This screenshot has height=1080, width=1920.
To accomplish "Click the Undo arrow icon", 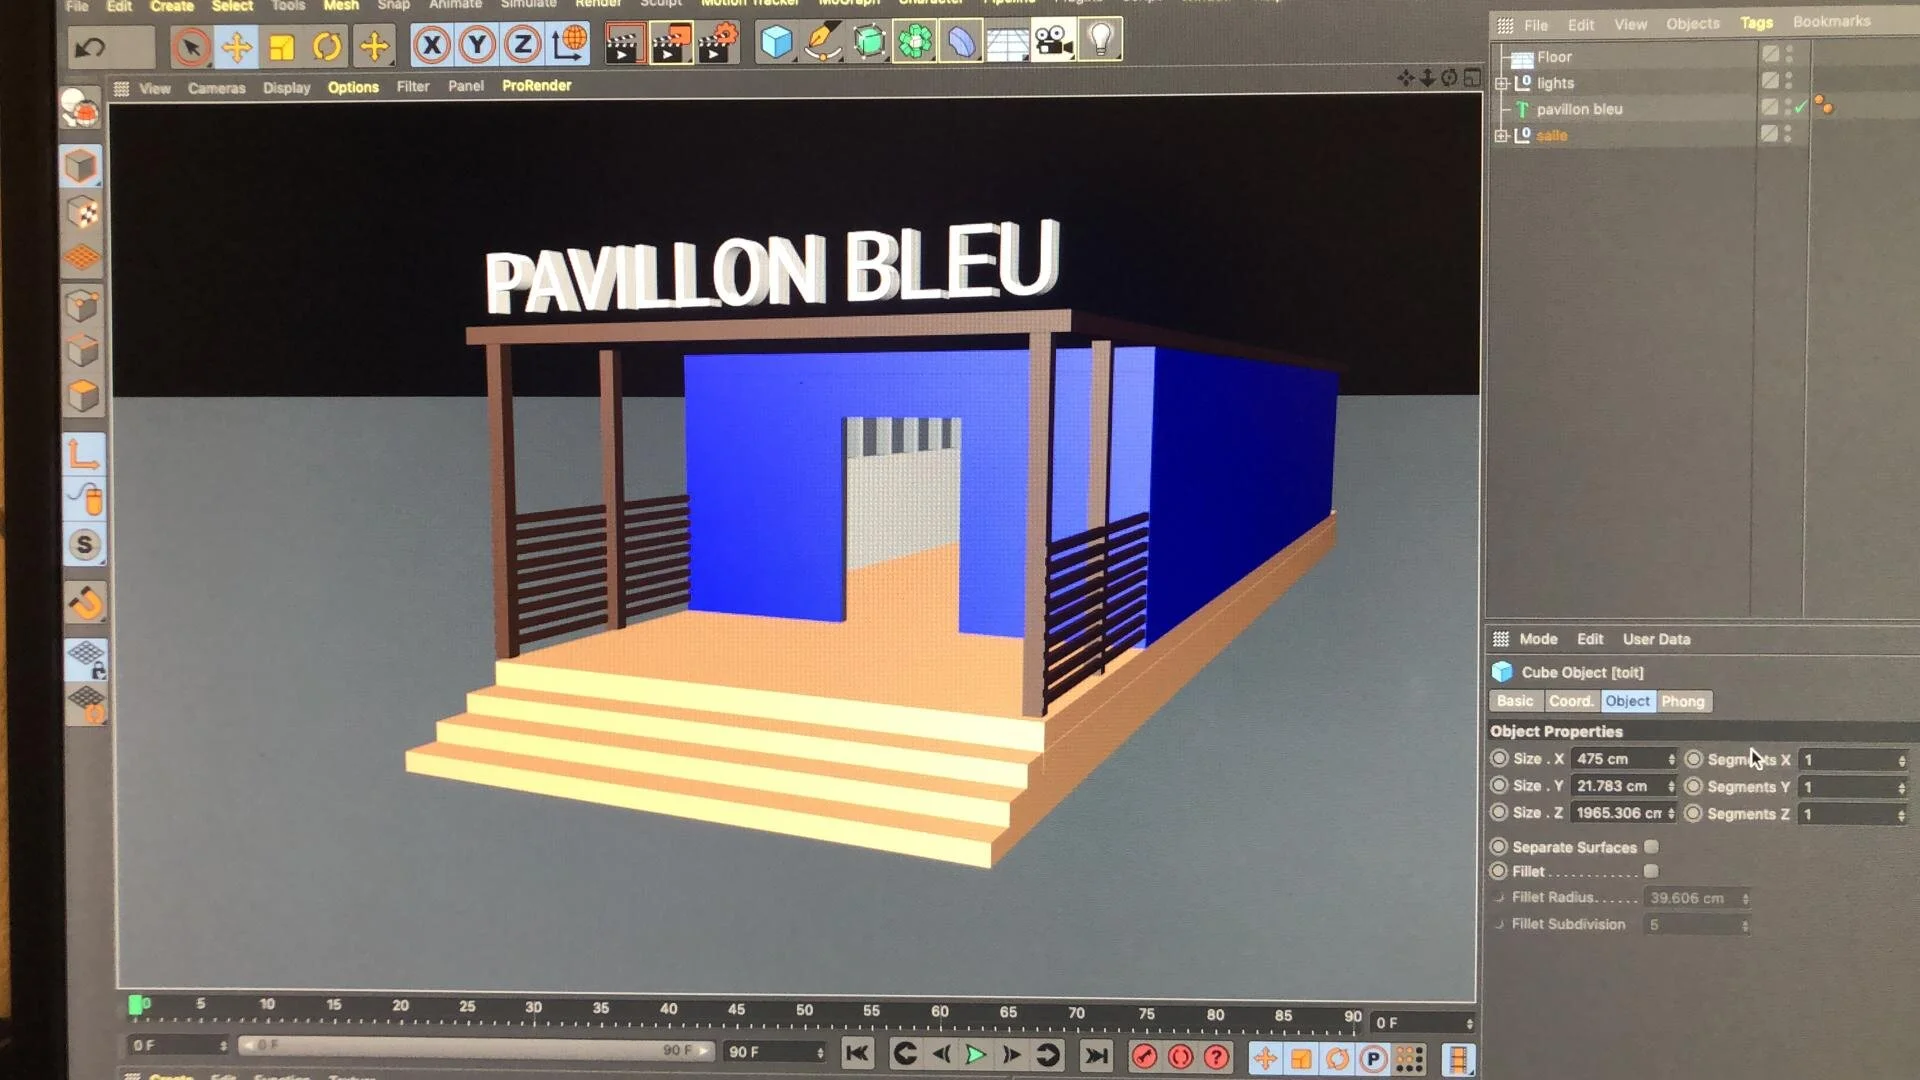I will coord(91,47).
